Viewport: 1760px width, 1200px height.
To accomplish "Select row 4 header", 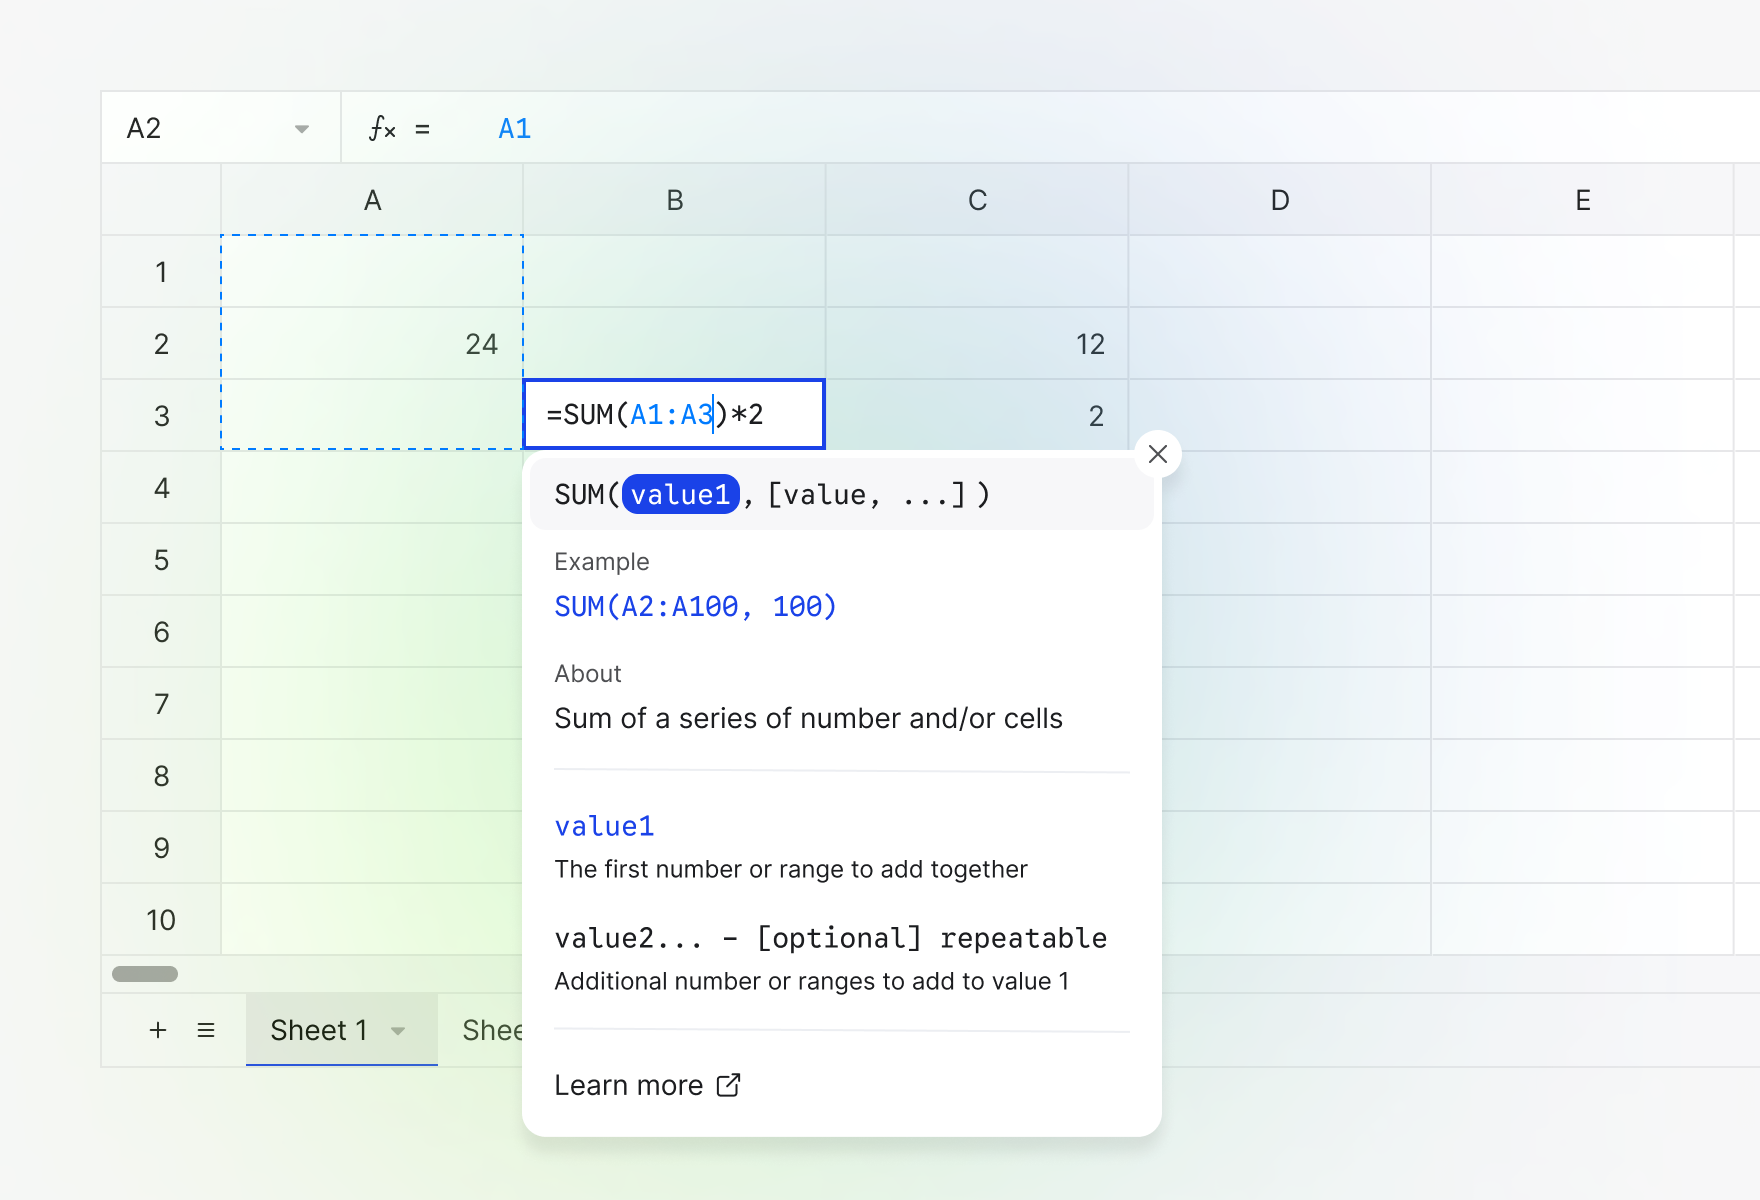I will [161, 488].
